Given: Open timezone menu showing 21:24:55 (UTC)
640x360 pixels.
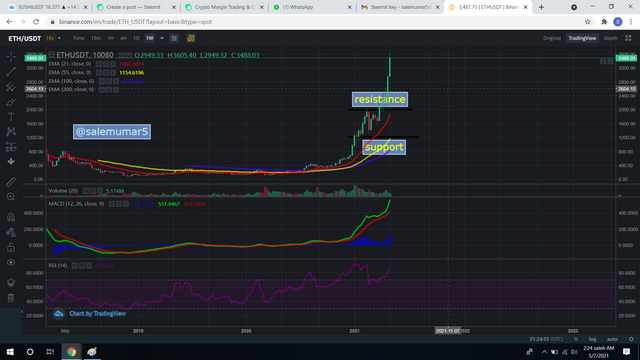Looking at the screenshot, I should 546,339.
